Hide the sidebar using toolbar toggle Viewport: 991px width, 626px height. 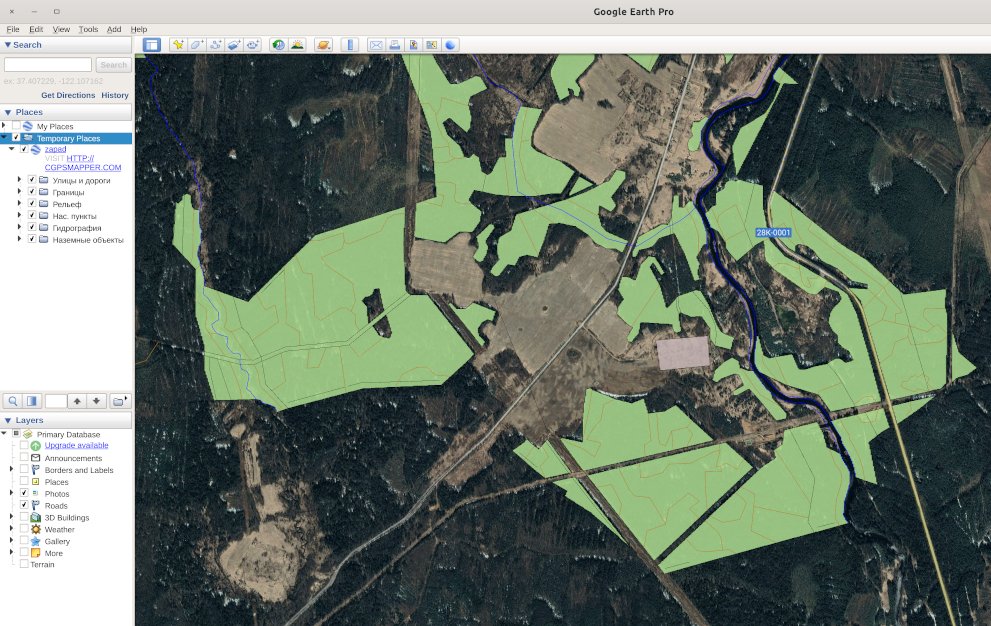(151, 45)
